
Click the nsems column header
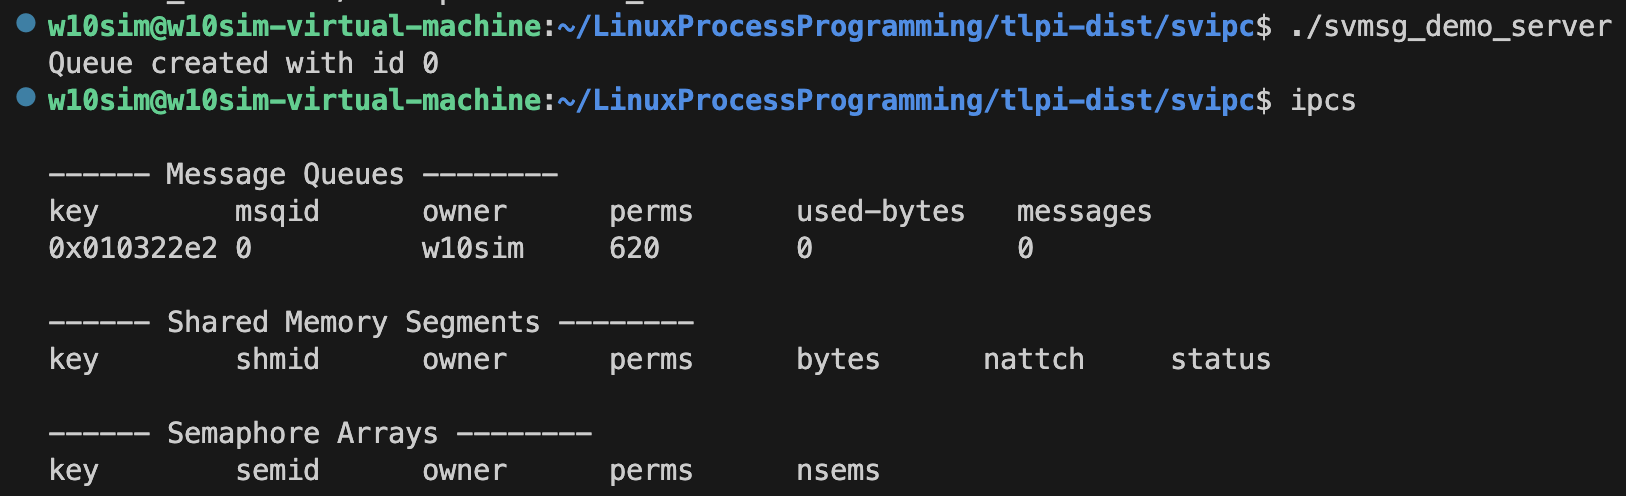coord(838,471)
